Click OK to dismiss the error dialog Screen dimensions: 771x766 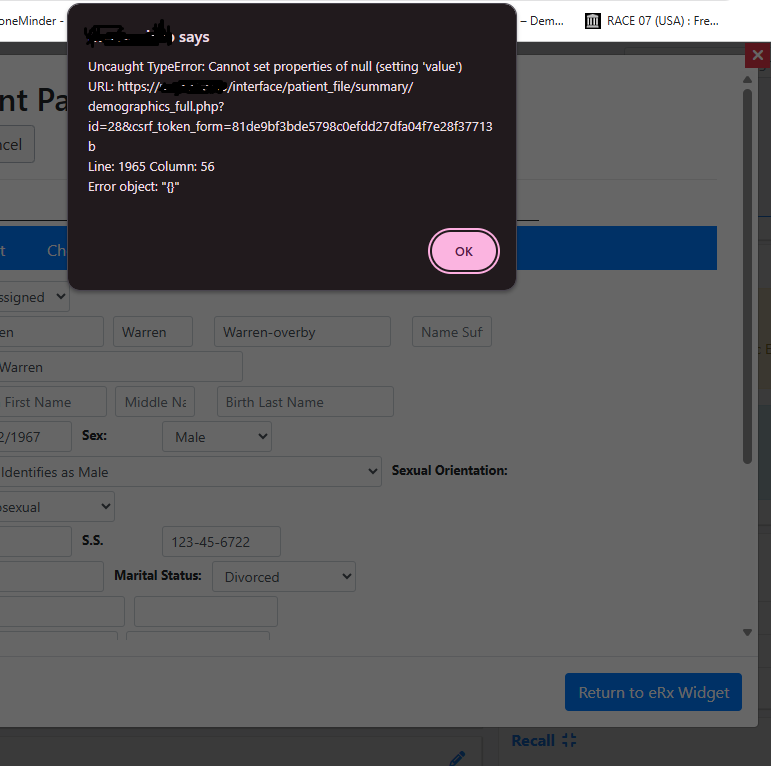click(x=463, y=251)
